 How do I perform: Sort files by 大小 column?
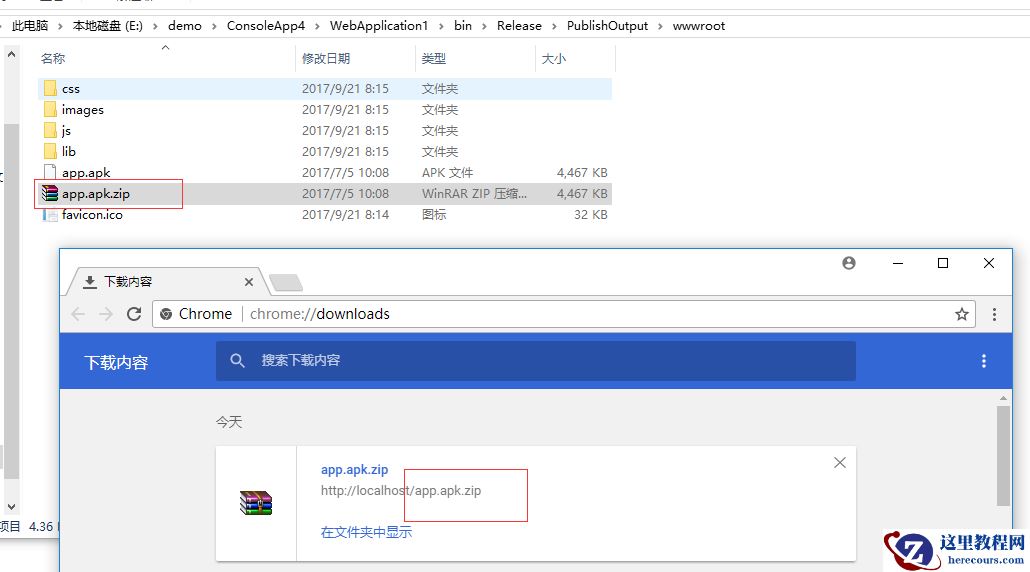[553, 58]
